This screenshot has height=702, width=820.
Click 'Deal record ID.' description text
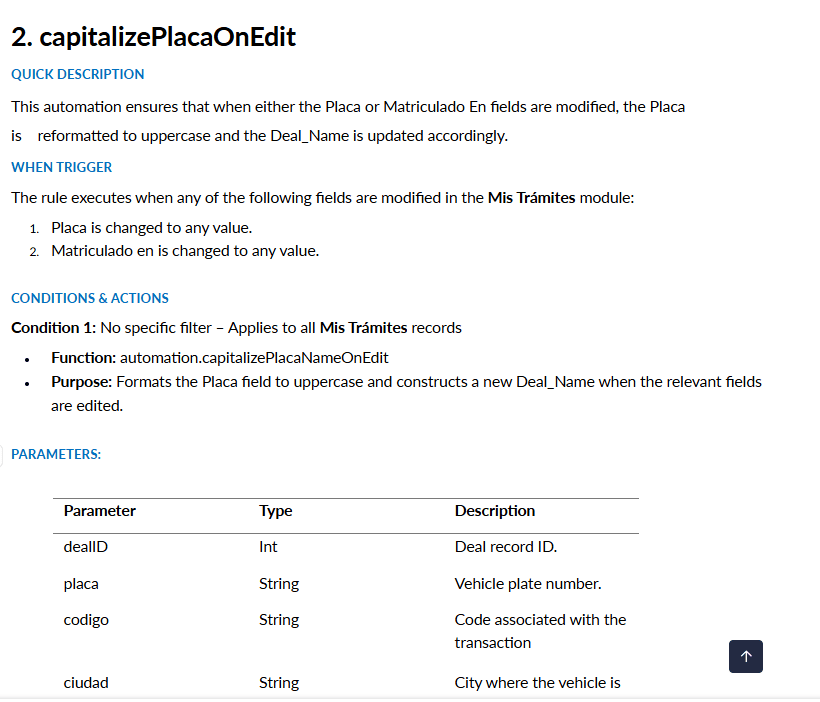[506, 547]
